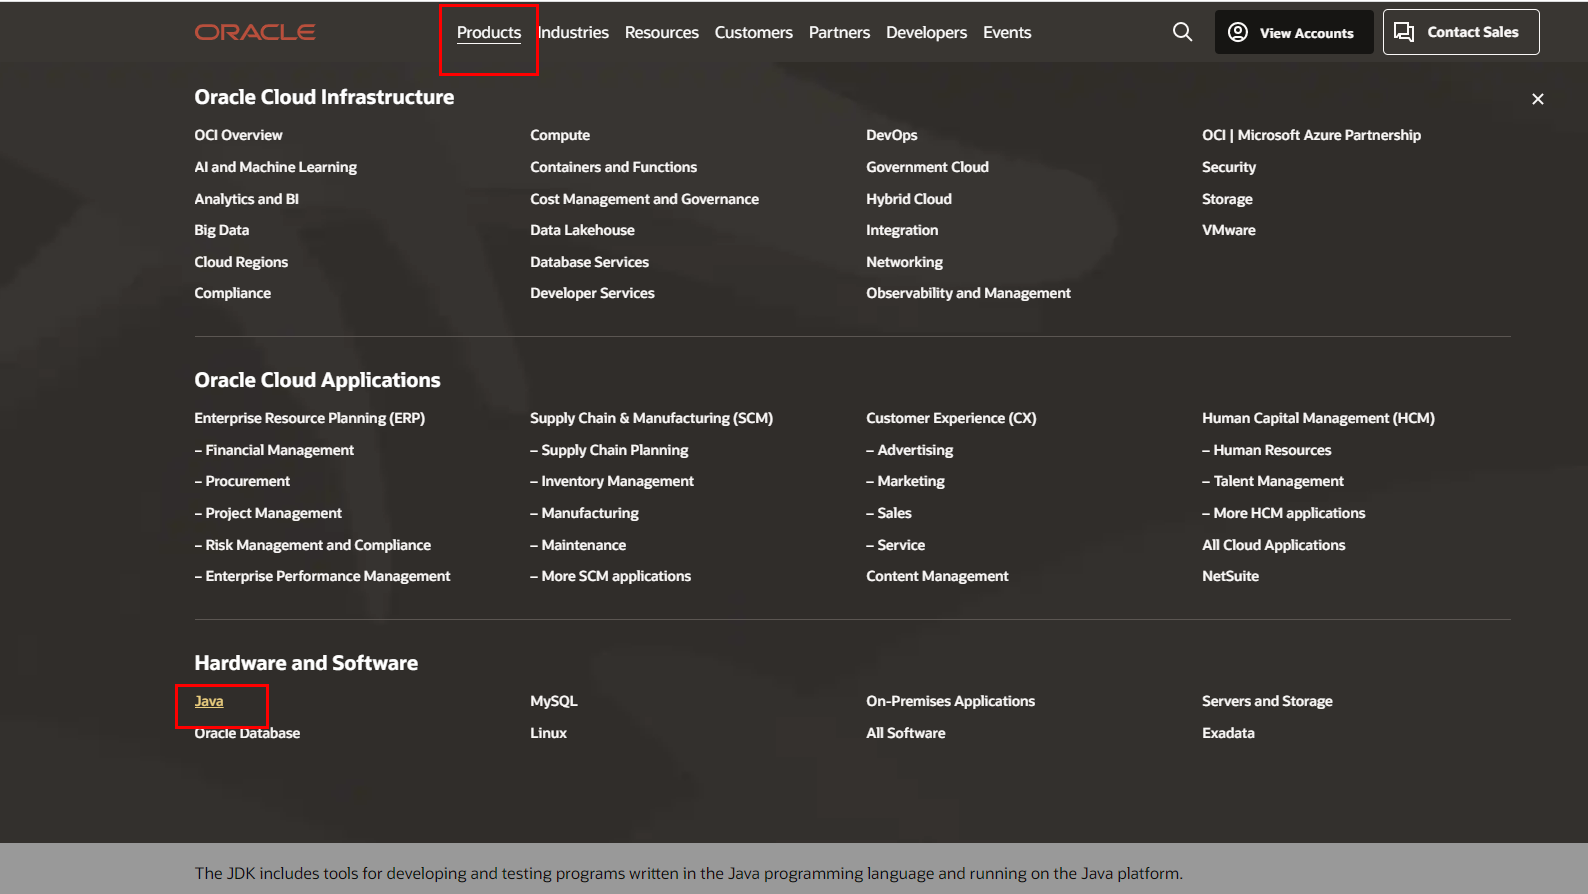Open Developer Services link
Screen dimensions: 1588x894
coord(593,293)
